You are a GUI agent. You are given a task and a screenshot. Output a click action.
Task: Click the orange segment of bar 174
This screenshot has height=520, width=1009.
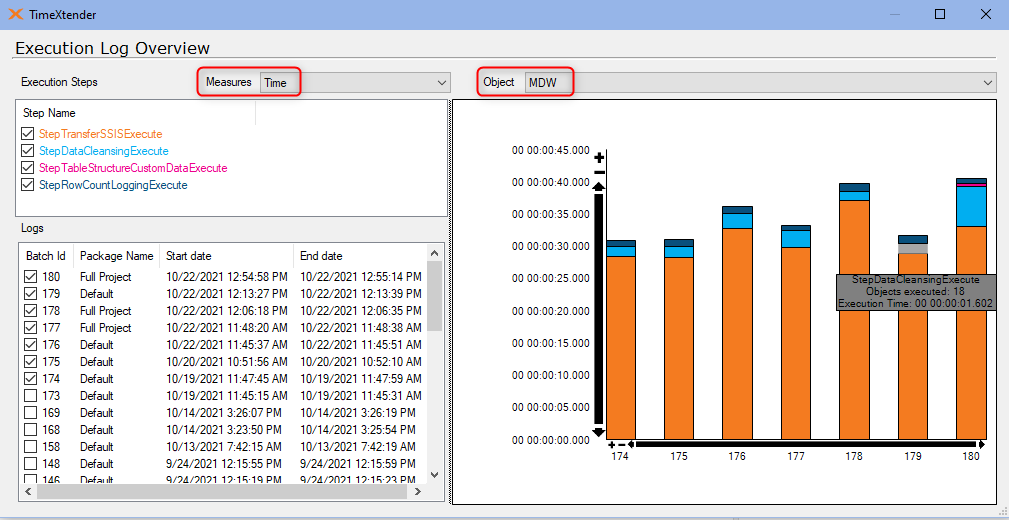[621, 348]
